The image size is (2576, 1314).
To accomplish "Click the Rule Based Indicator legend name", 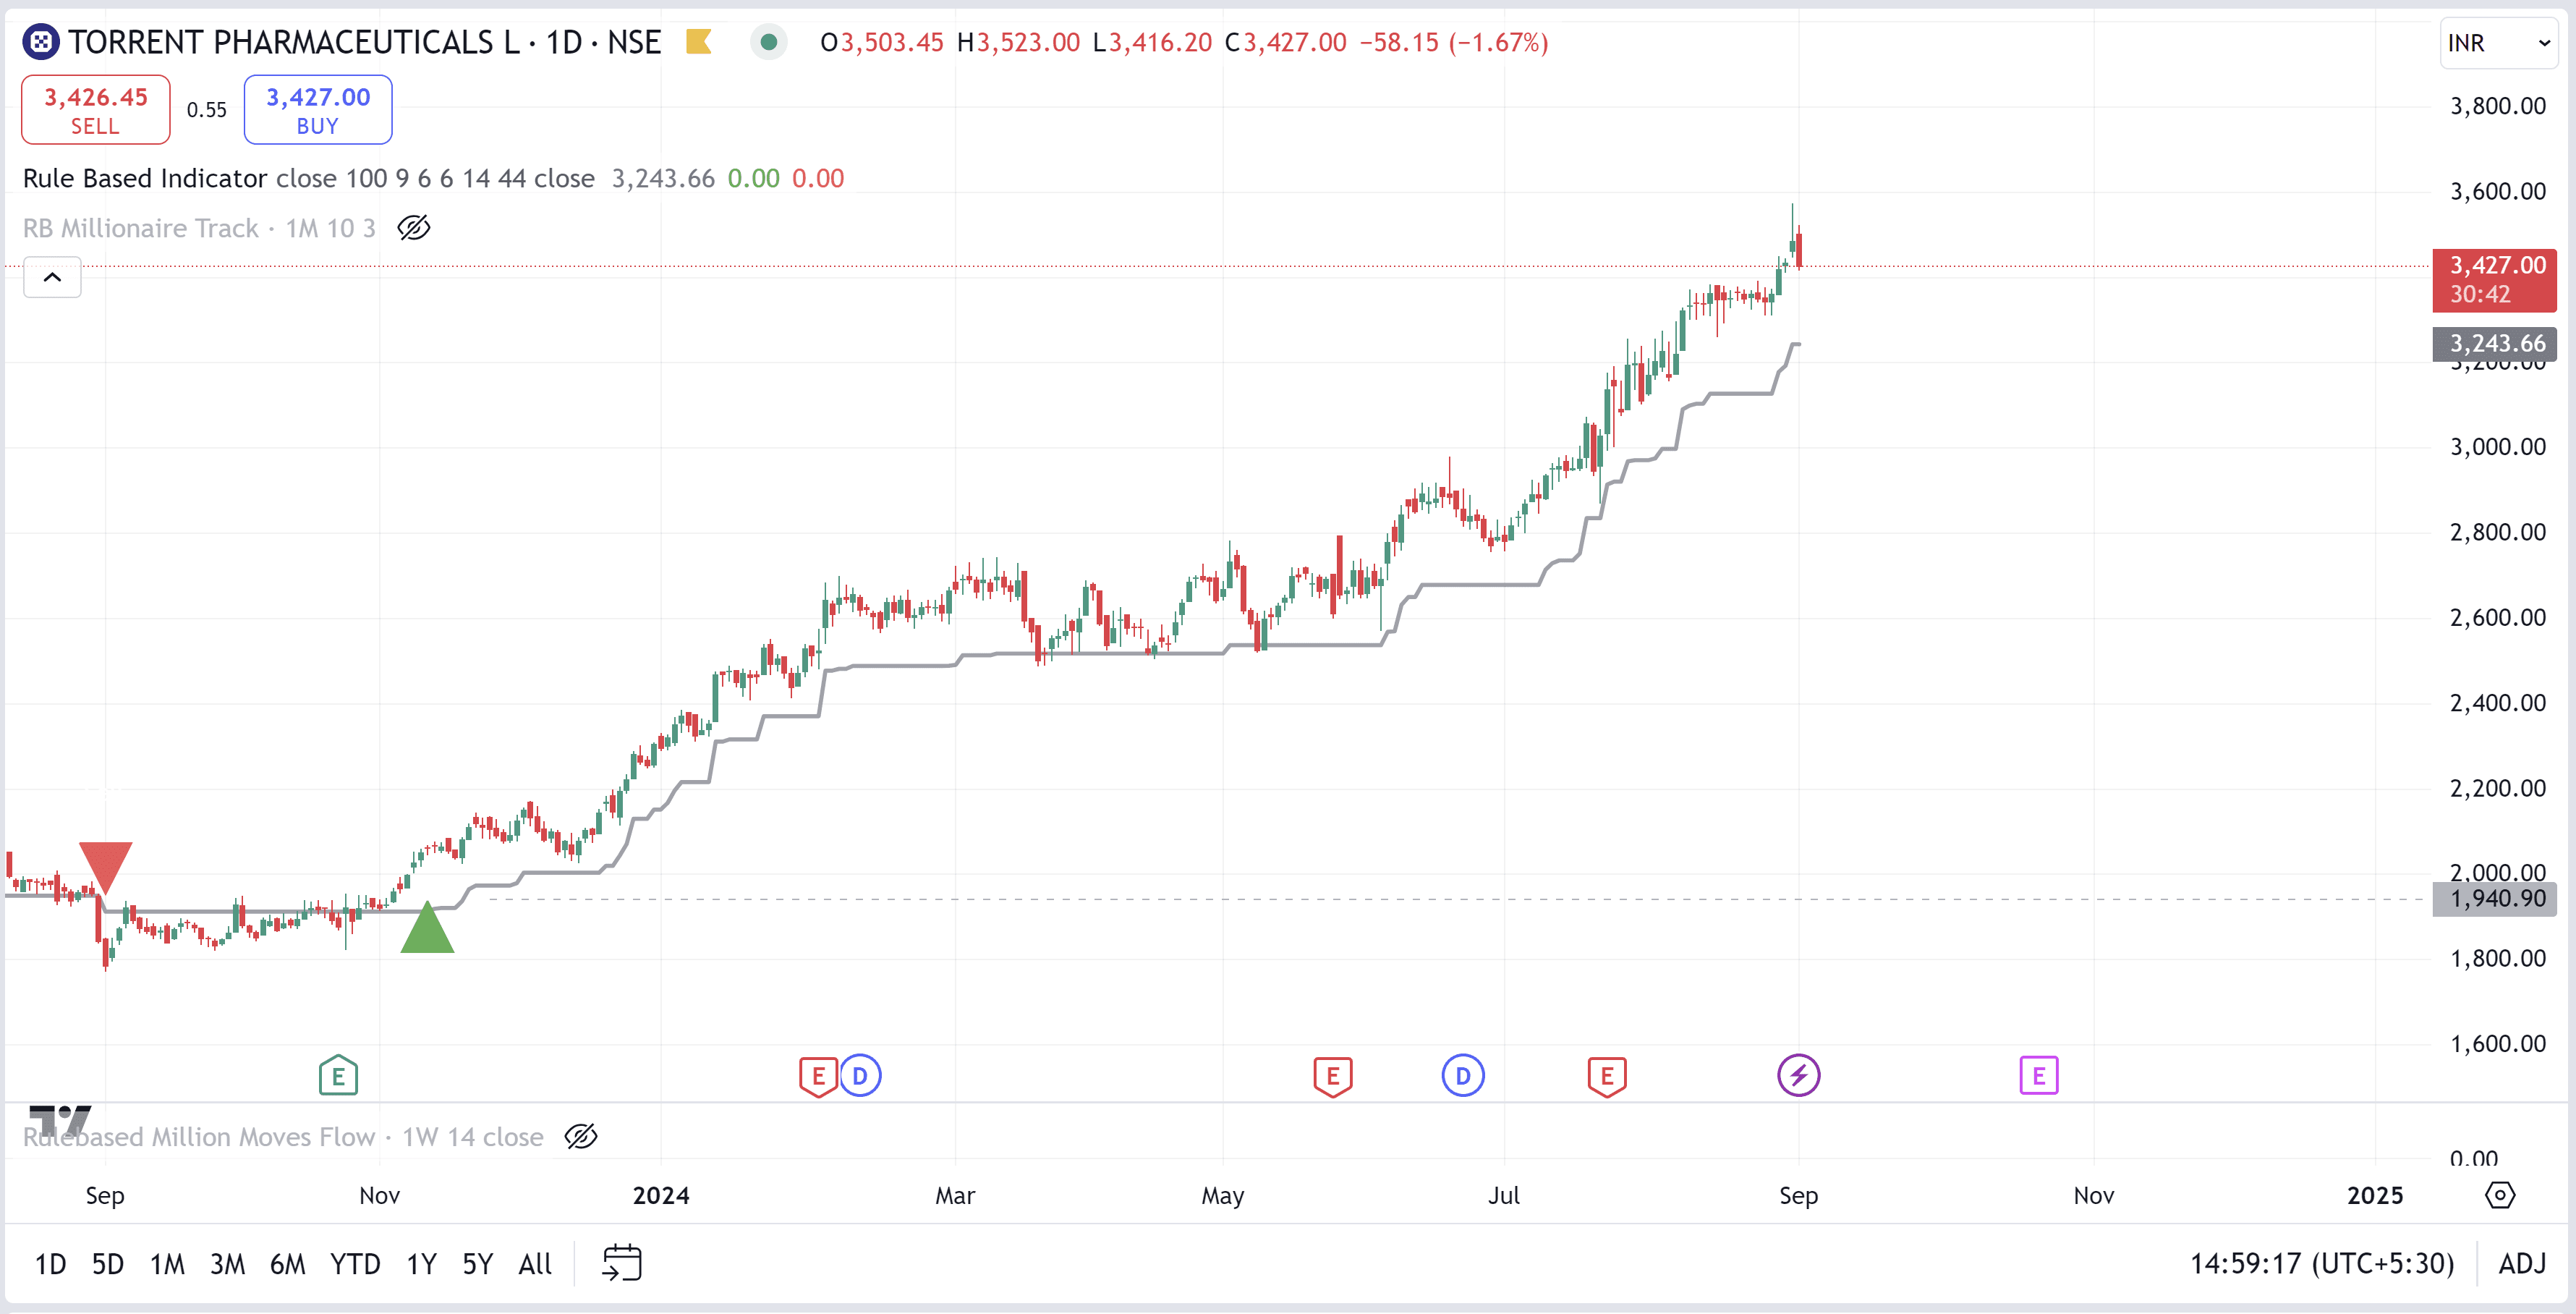I will 145,178.
